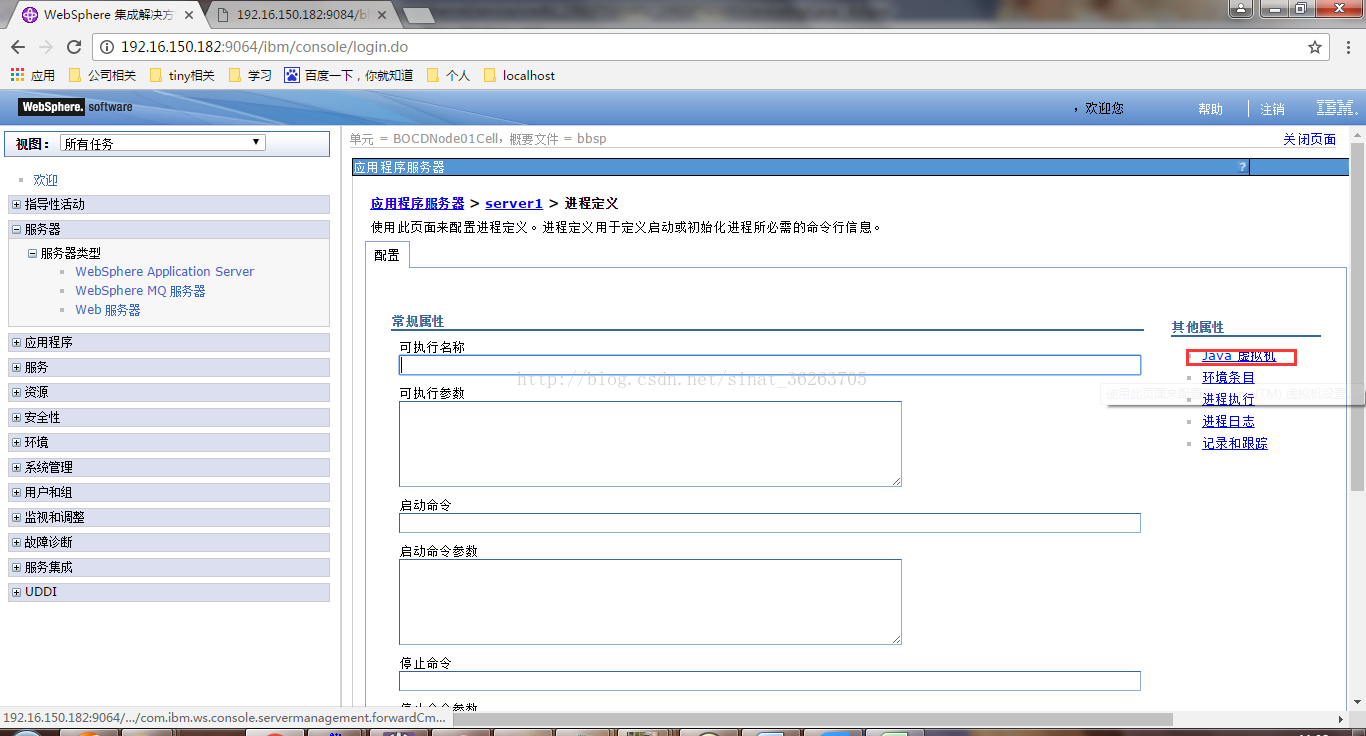This screenshot has height=736, width=1366.
Task: Click the help question mark in 应用程序服务器 header
Action: pyautogui.click(x=1242, y=167)
